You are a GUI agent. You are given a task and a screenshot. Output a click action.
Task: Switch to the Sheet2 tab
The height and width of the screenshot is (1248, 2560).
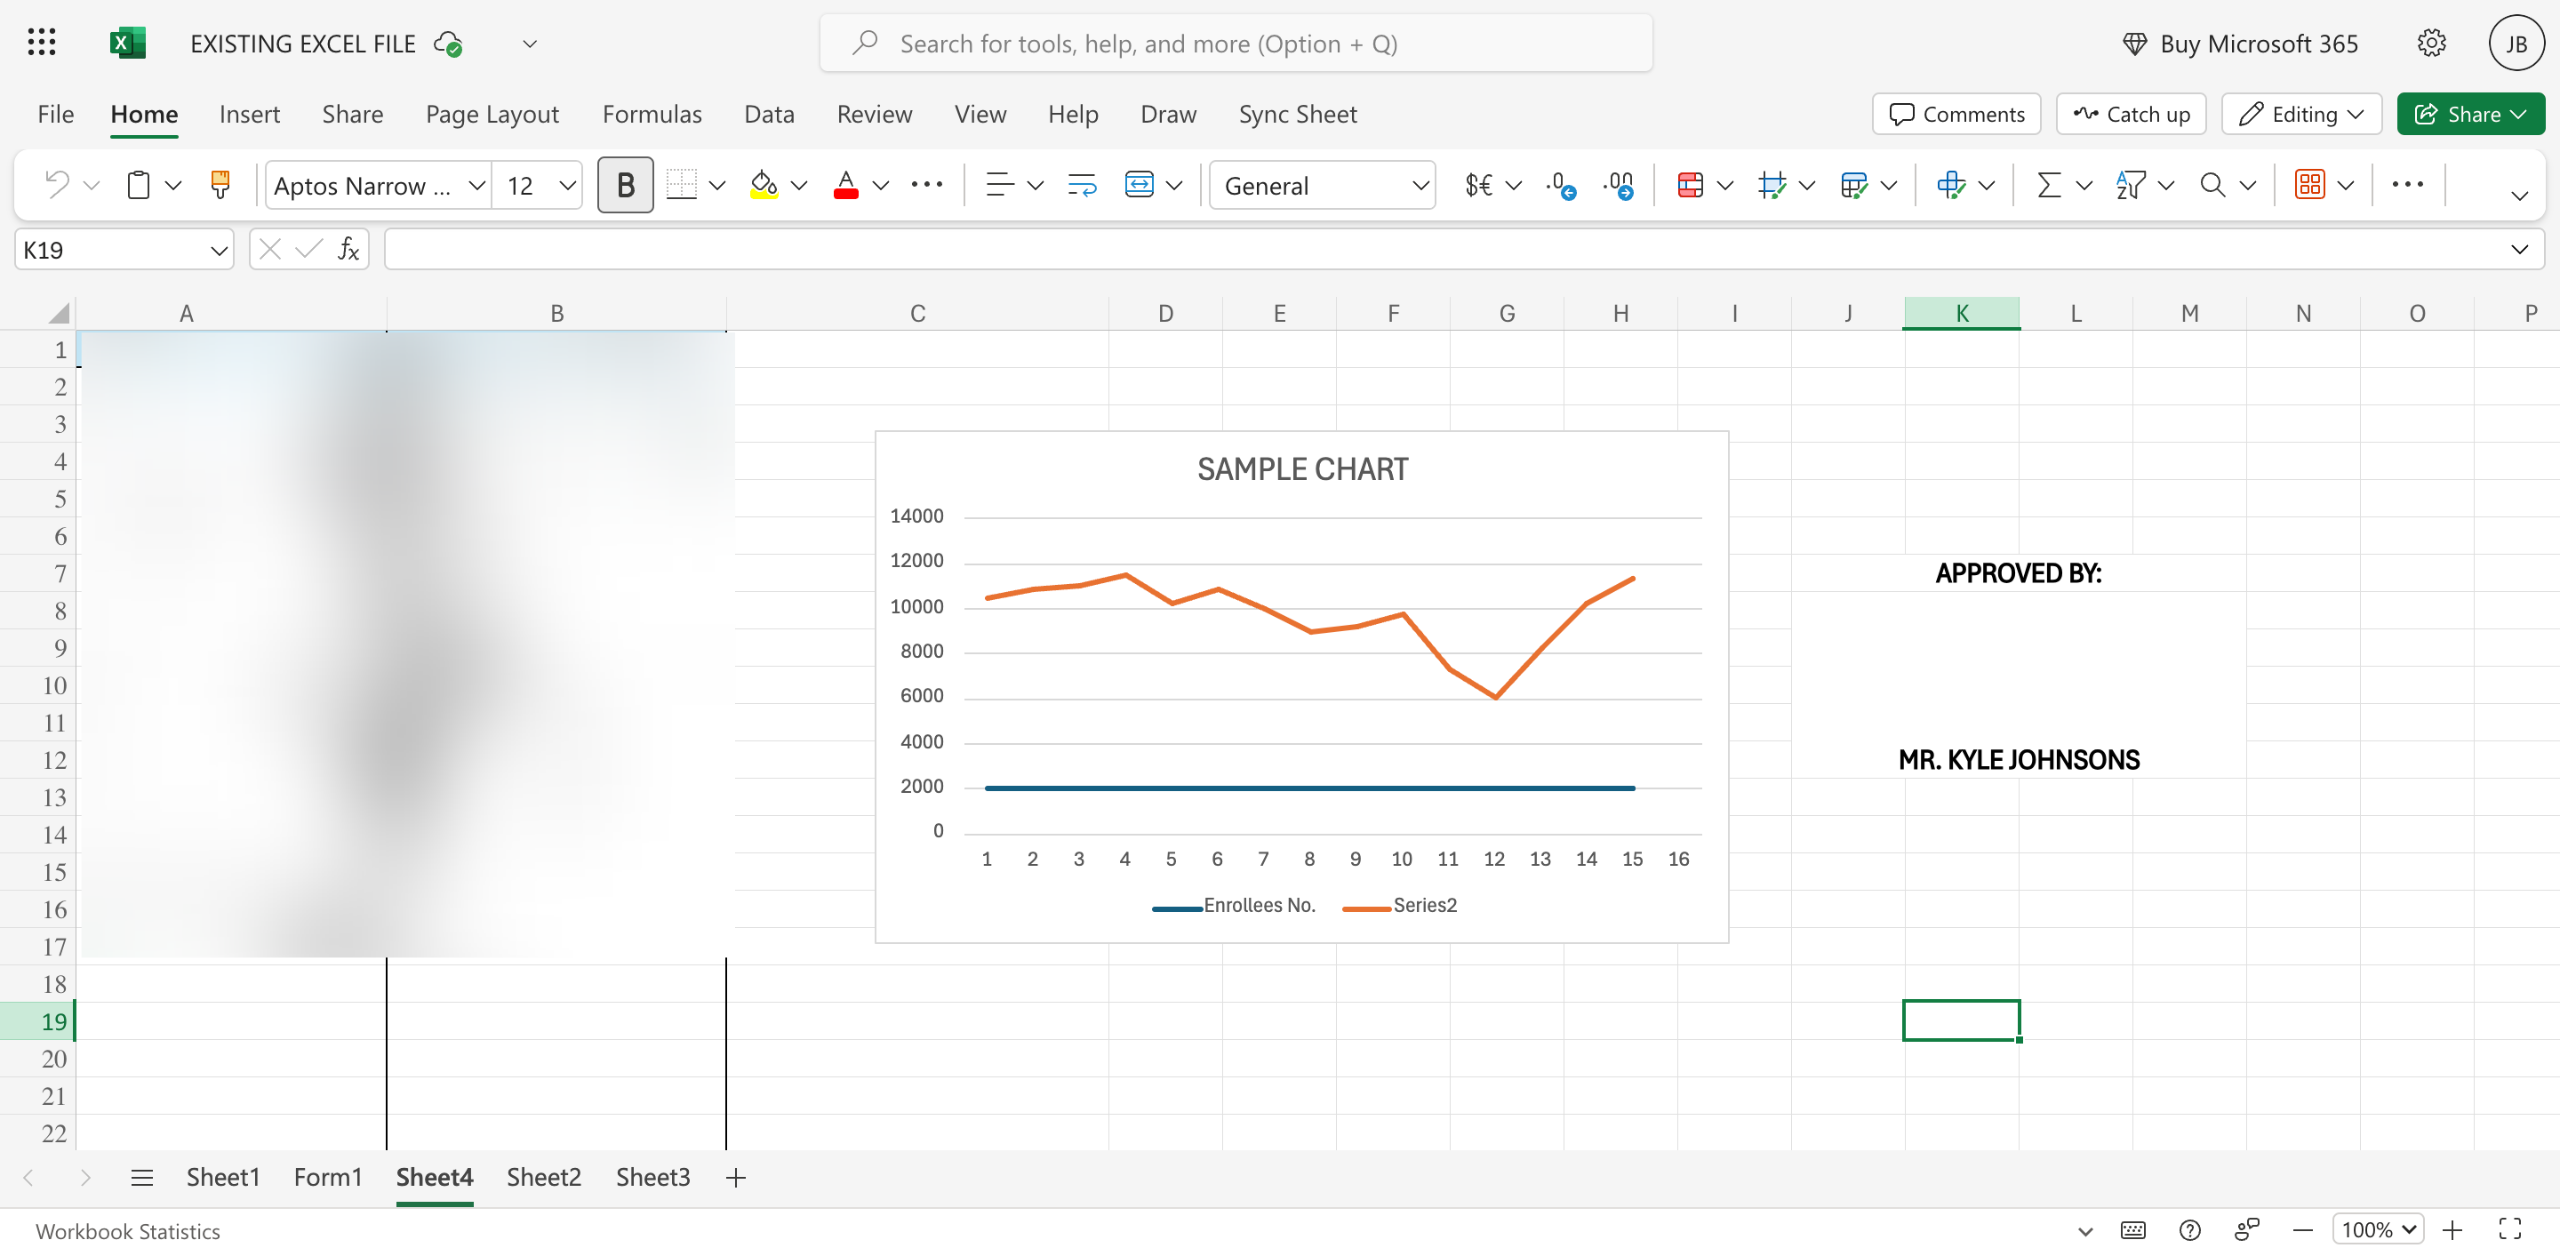point(543,1177)
